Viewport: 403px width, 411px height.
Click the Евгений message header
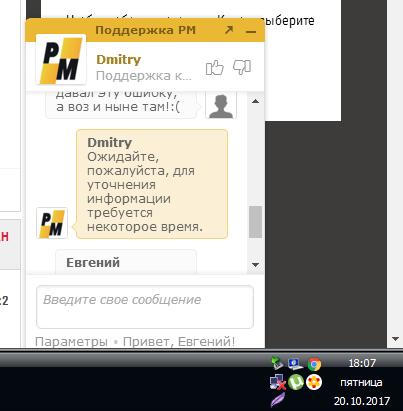click(93, 263)
